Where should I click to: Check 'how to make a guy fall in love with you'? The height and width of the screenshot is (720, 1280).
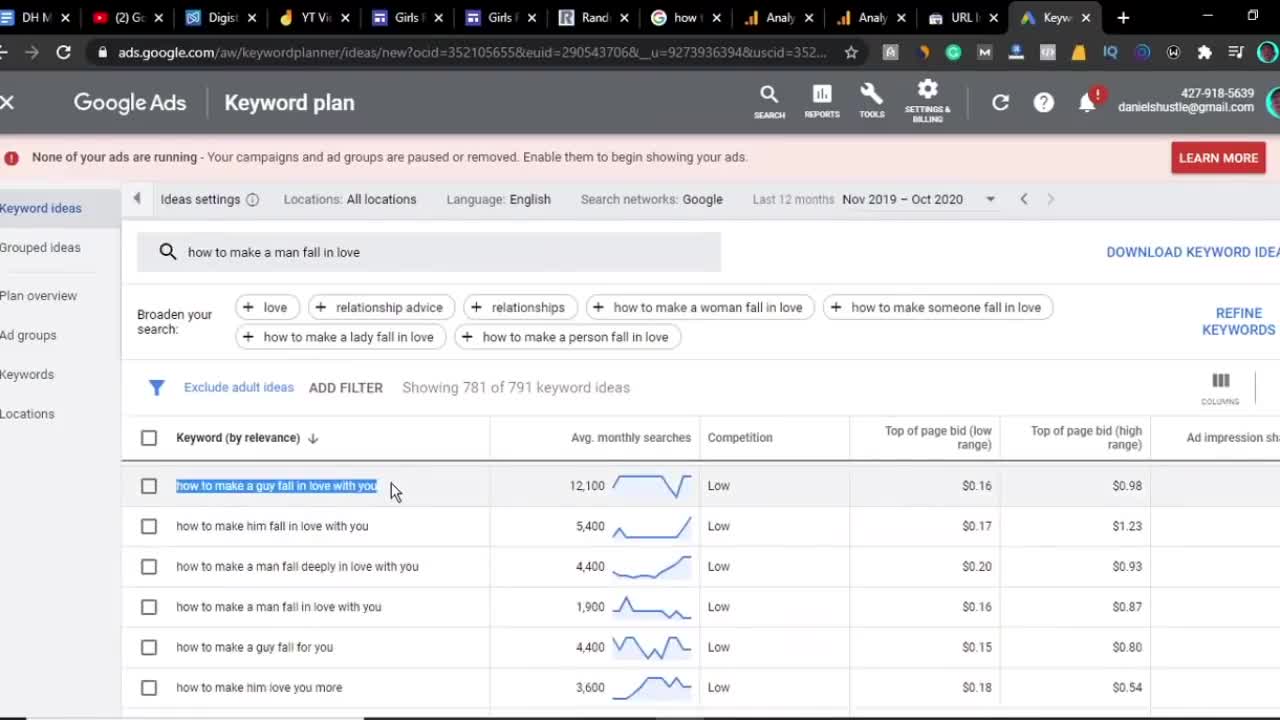click(x=149, y=486)
